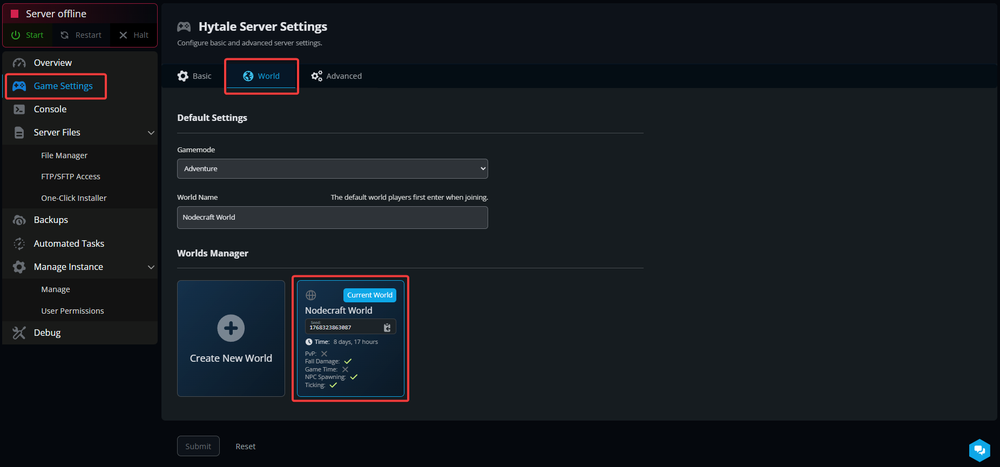Click the Reset link
1000x467 pixels.
[246, 447]
